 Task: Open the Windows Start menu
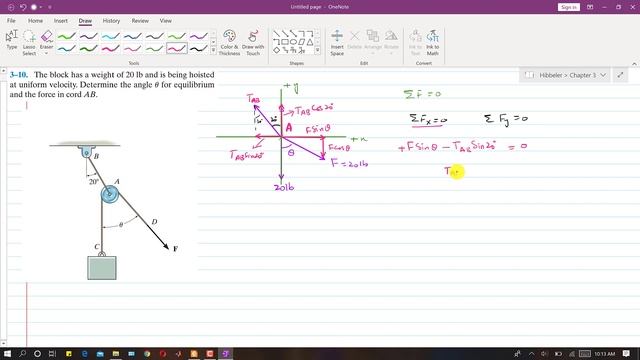(x=7, y=353)
